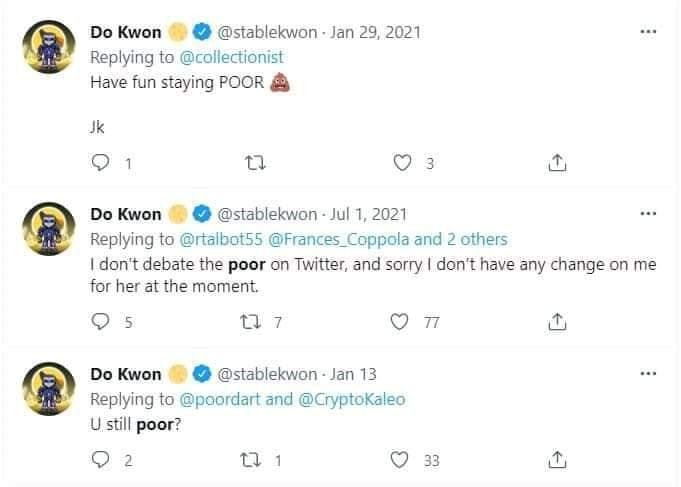
Task: Open more options on Jan 29, 2021 tweet
Action: (x=648, y=32)
